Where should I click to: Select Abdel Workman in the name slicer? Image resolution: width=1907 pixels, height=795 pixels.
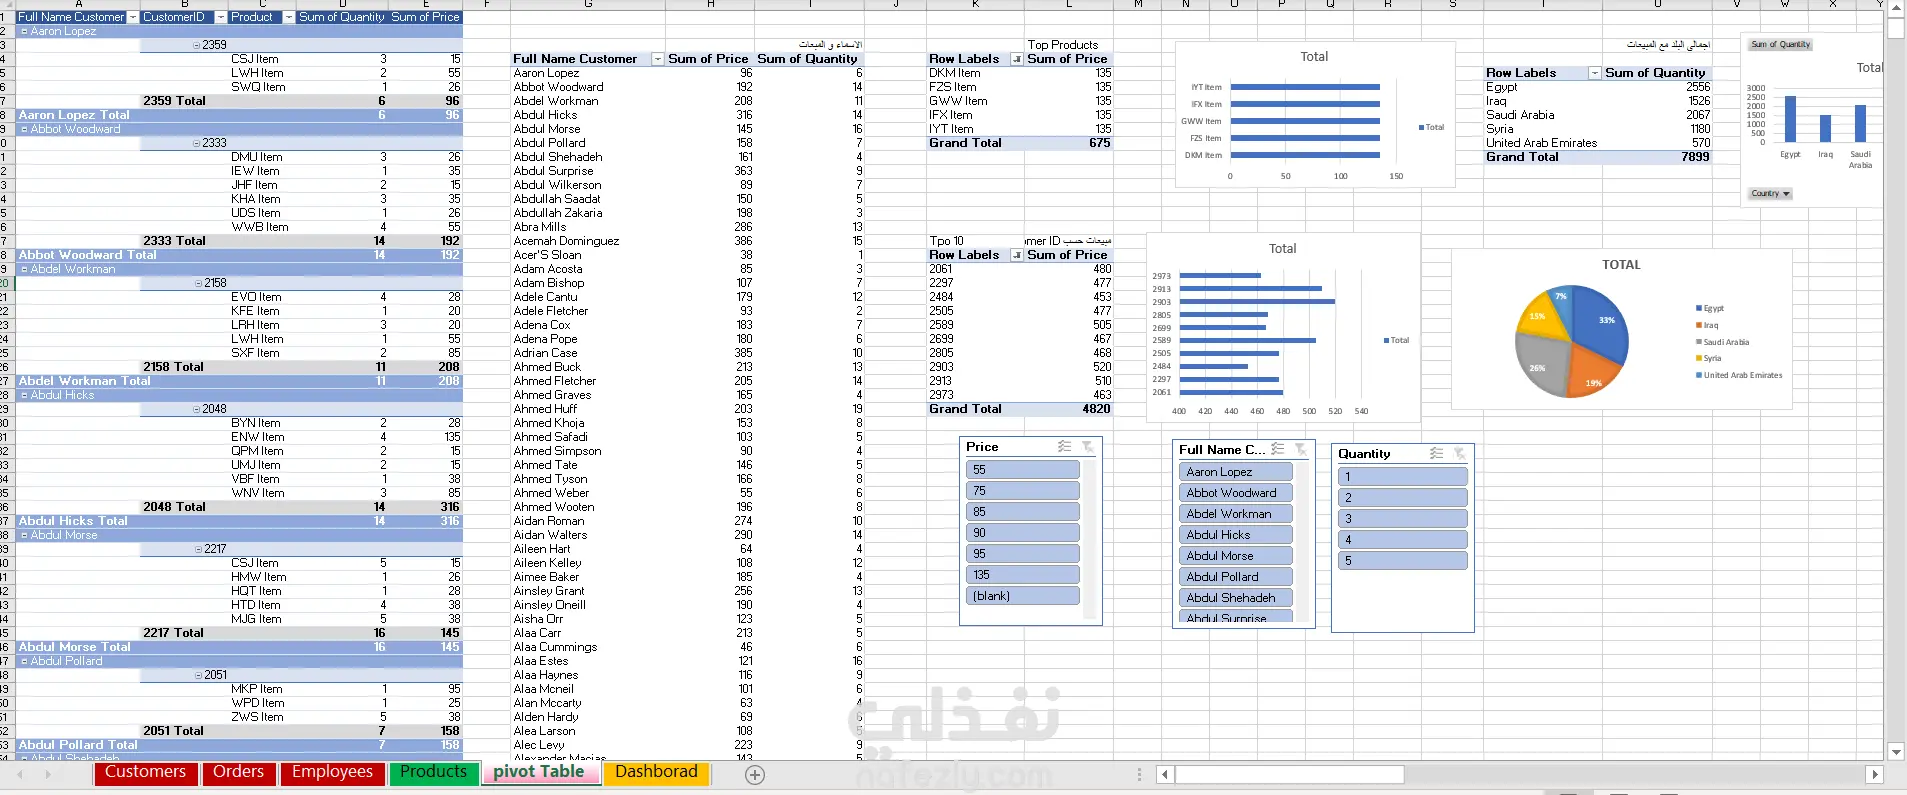1236,514
